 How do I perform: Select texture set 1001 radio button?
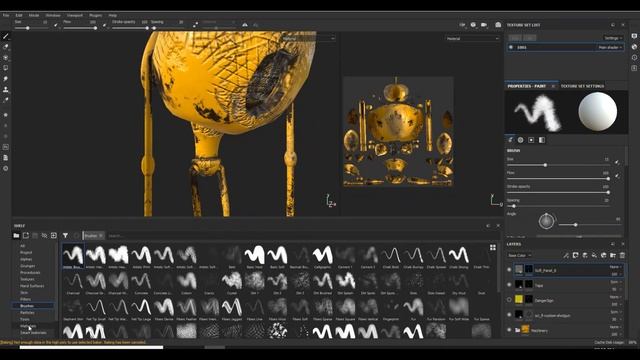511,47
